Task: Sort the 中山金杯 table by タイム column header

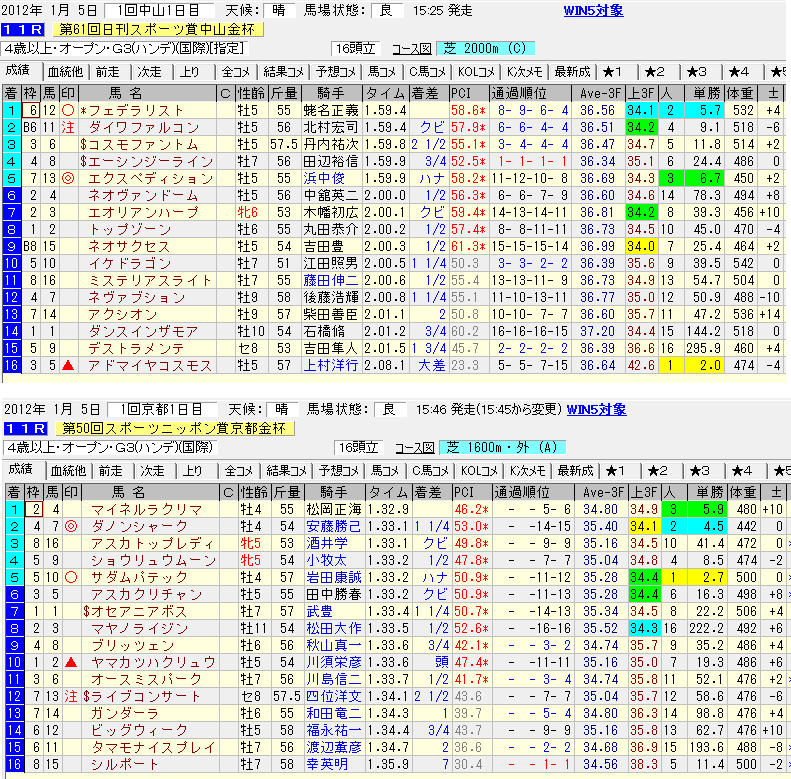Action: 386,93
